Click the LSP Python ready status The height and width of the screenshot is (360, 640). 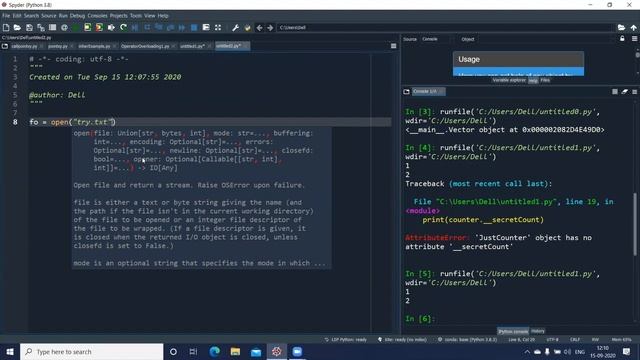[x=346, y=340]
